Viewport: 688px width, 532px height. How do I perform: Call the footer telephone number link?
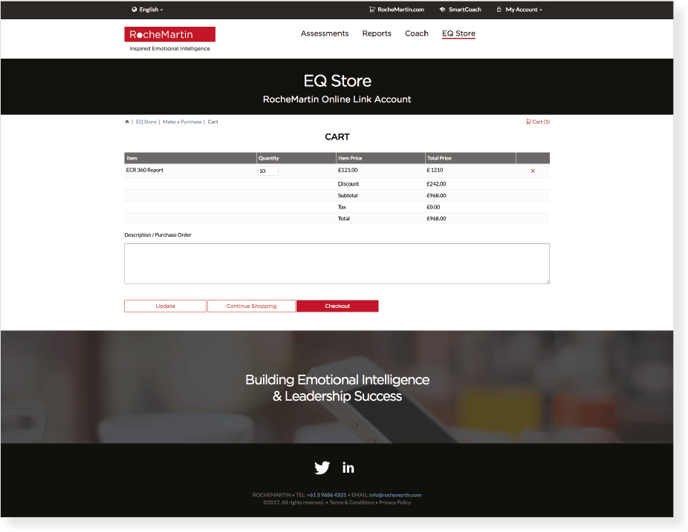326,495
